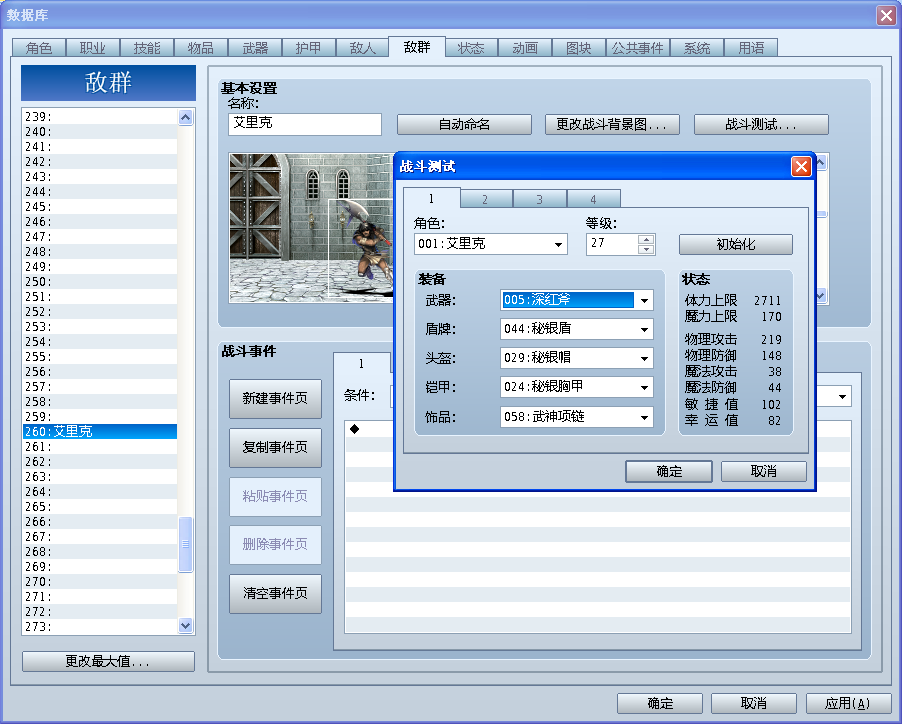902x724 pixels.
Task: Switch to party member tab 4
Action: (593, 199)
